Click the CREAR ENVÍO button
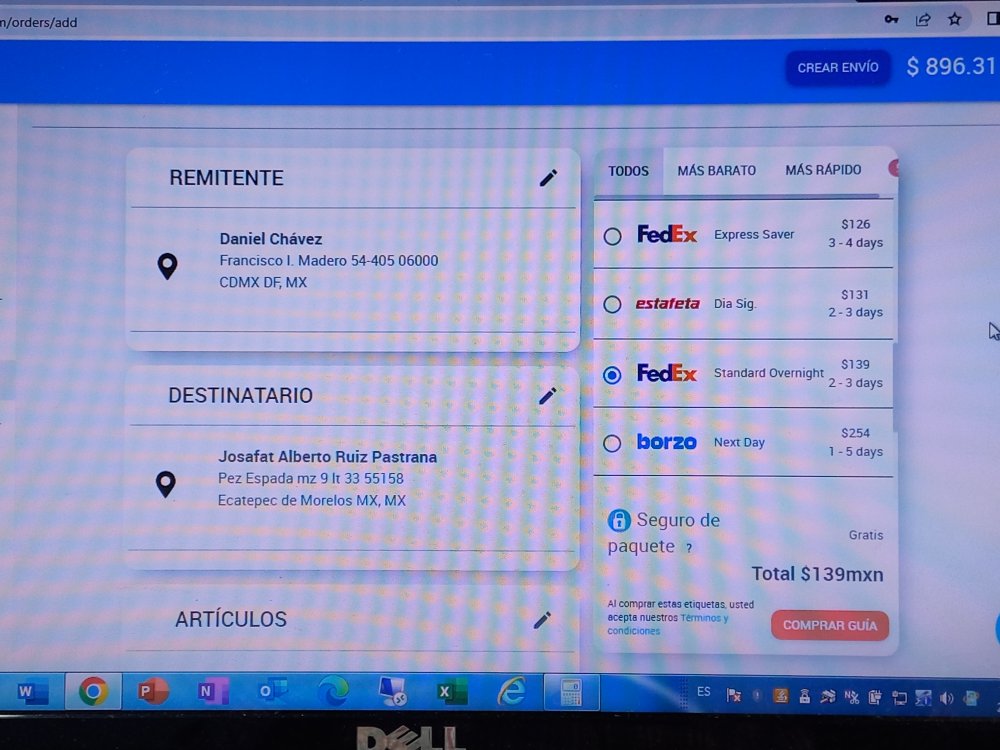Image resolution: width=1000 pixels, height=750 pixels. [838, 68]
